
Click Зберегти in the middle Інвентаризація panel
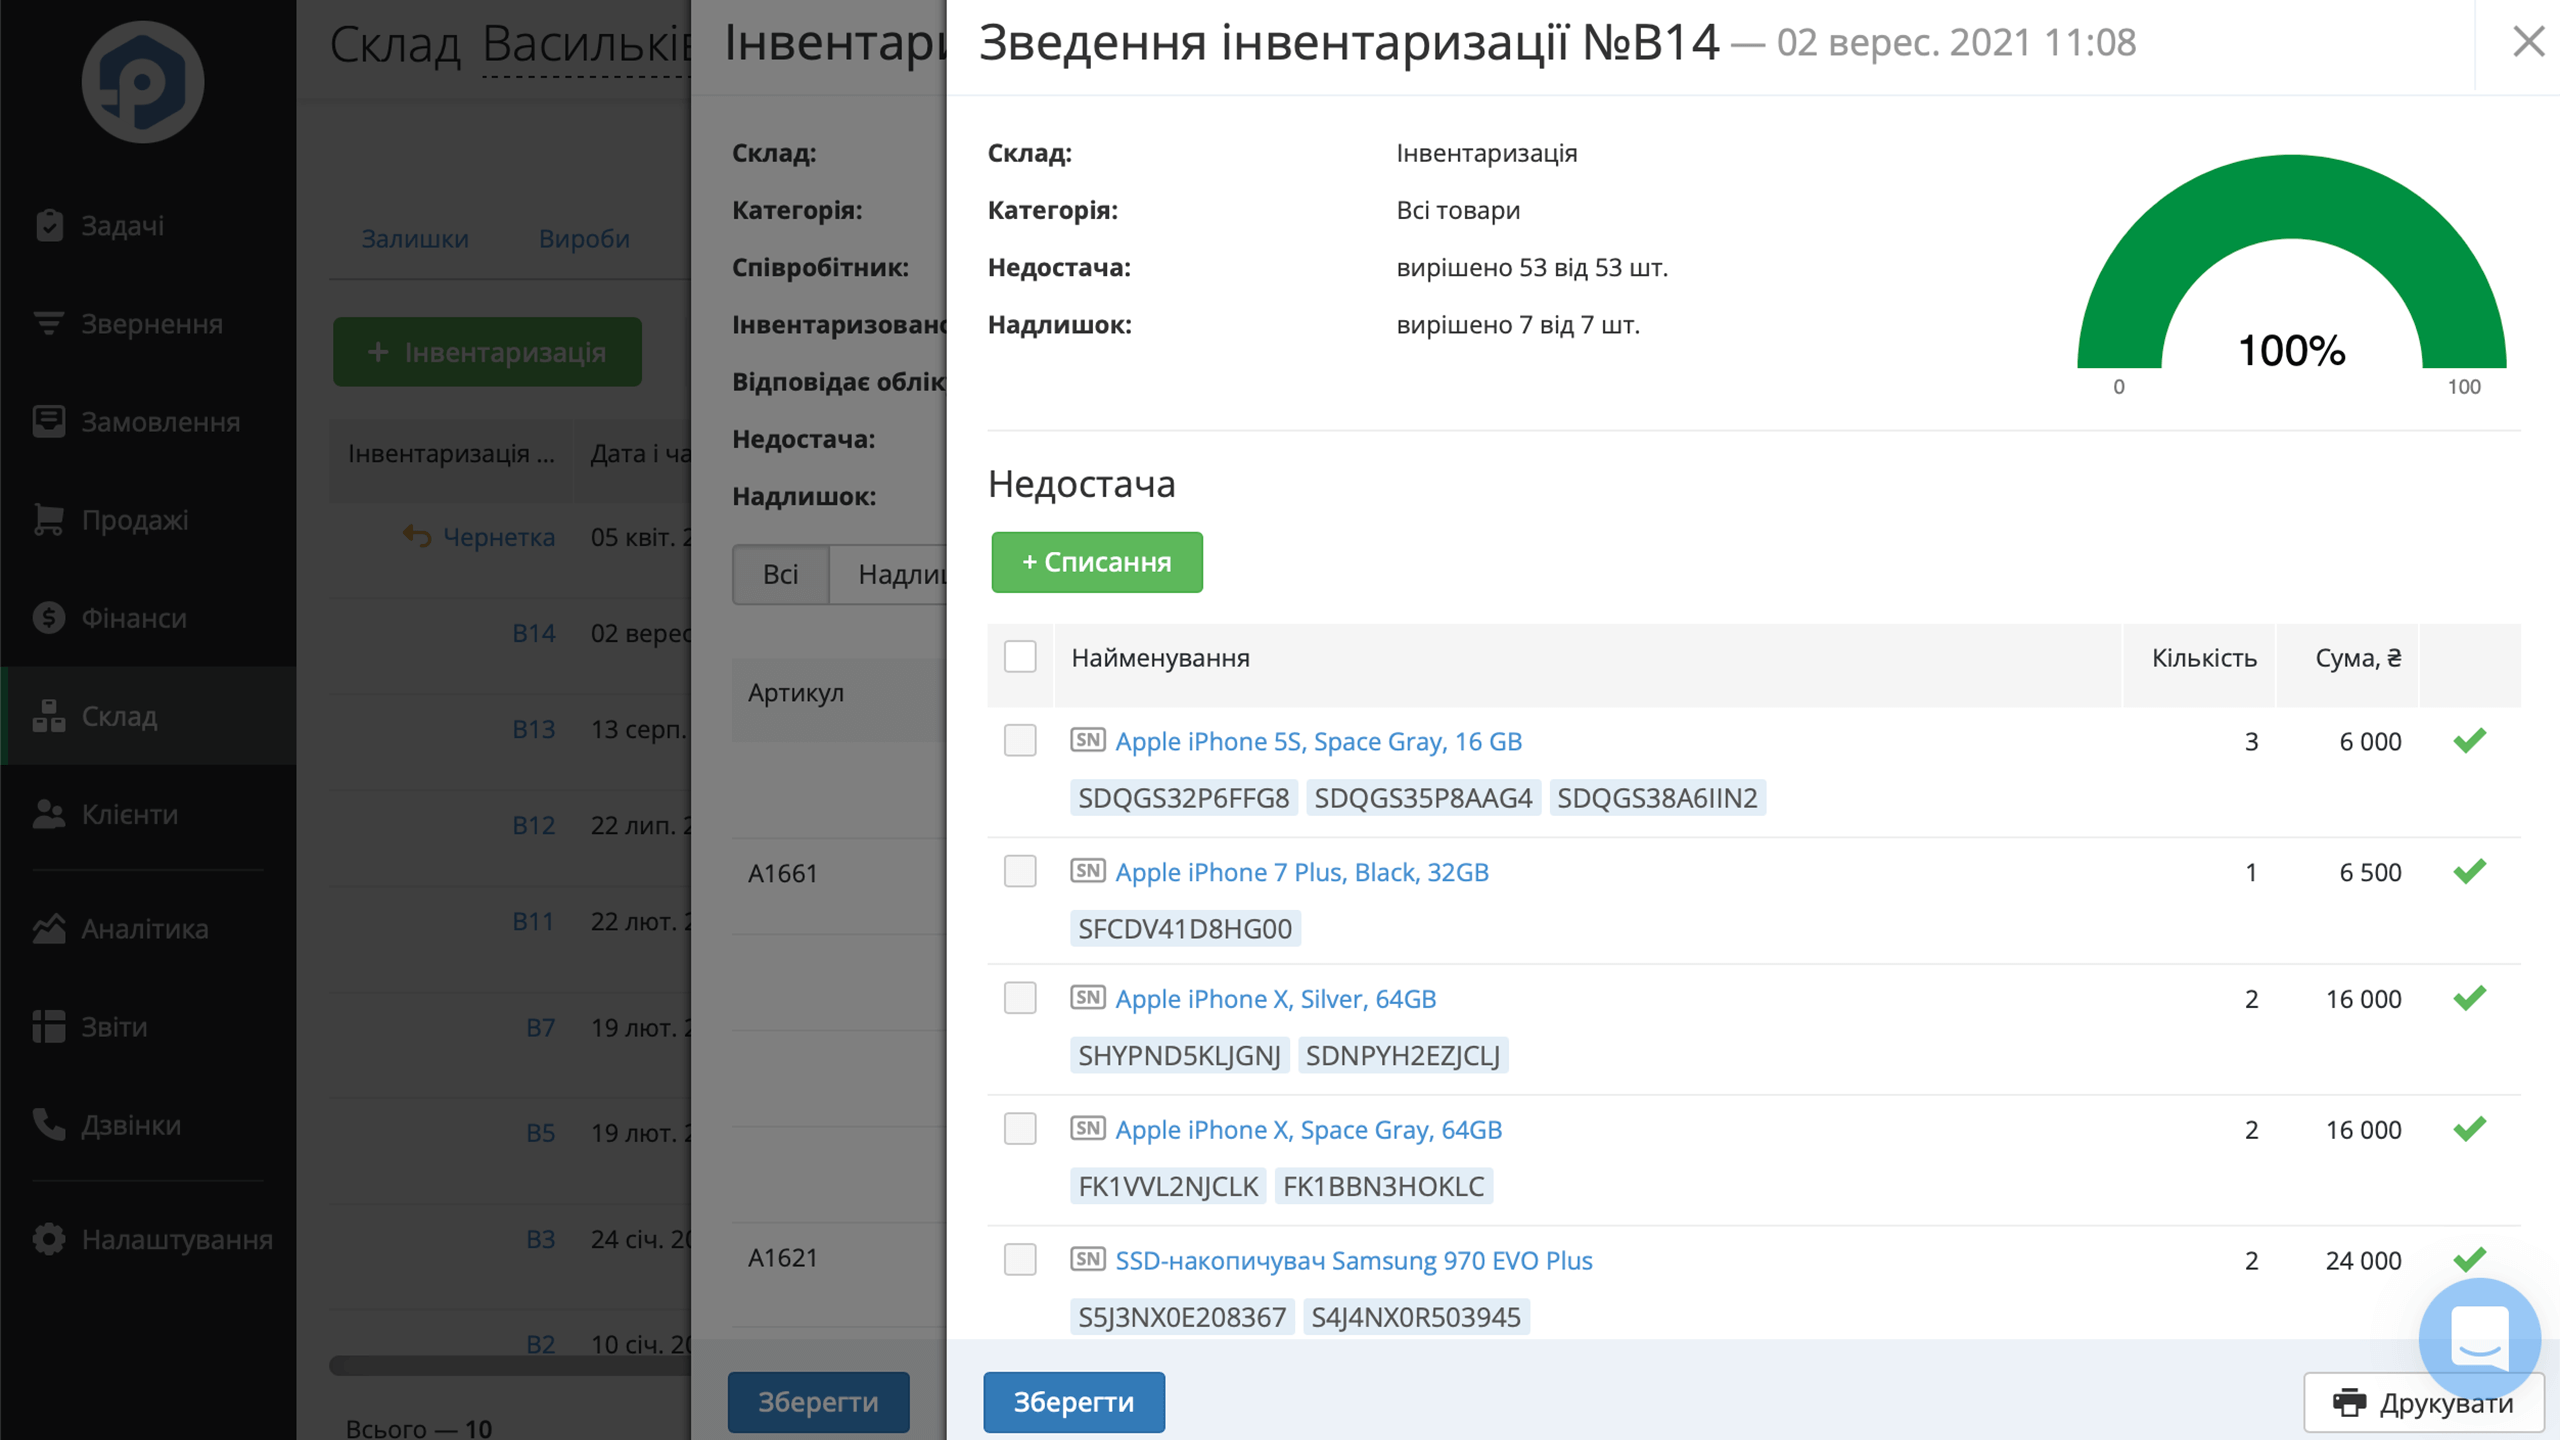pyautogui.click(x=818, y=1402)
